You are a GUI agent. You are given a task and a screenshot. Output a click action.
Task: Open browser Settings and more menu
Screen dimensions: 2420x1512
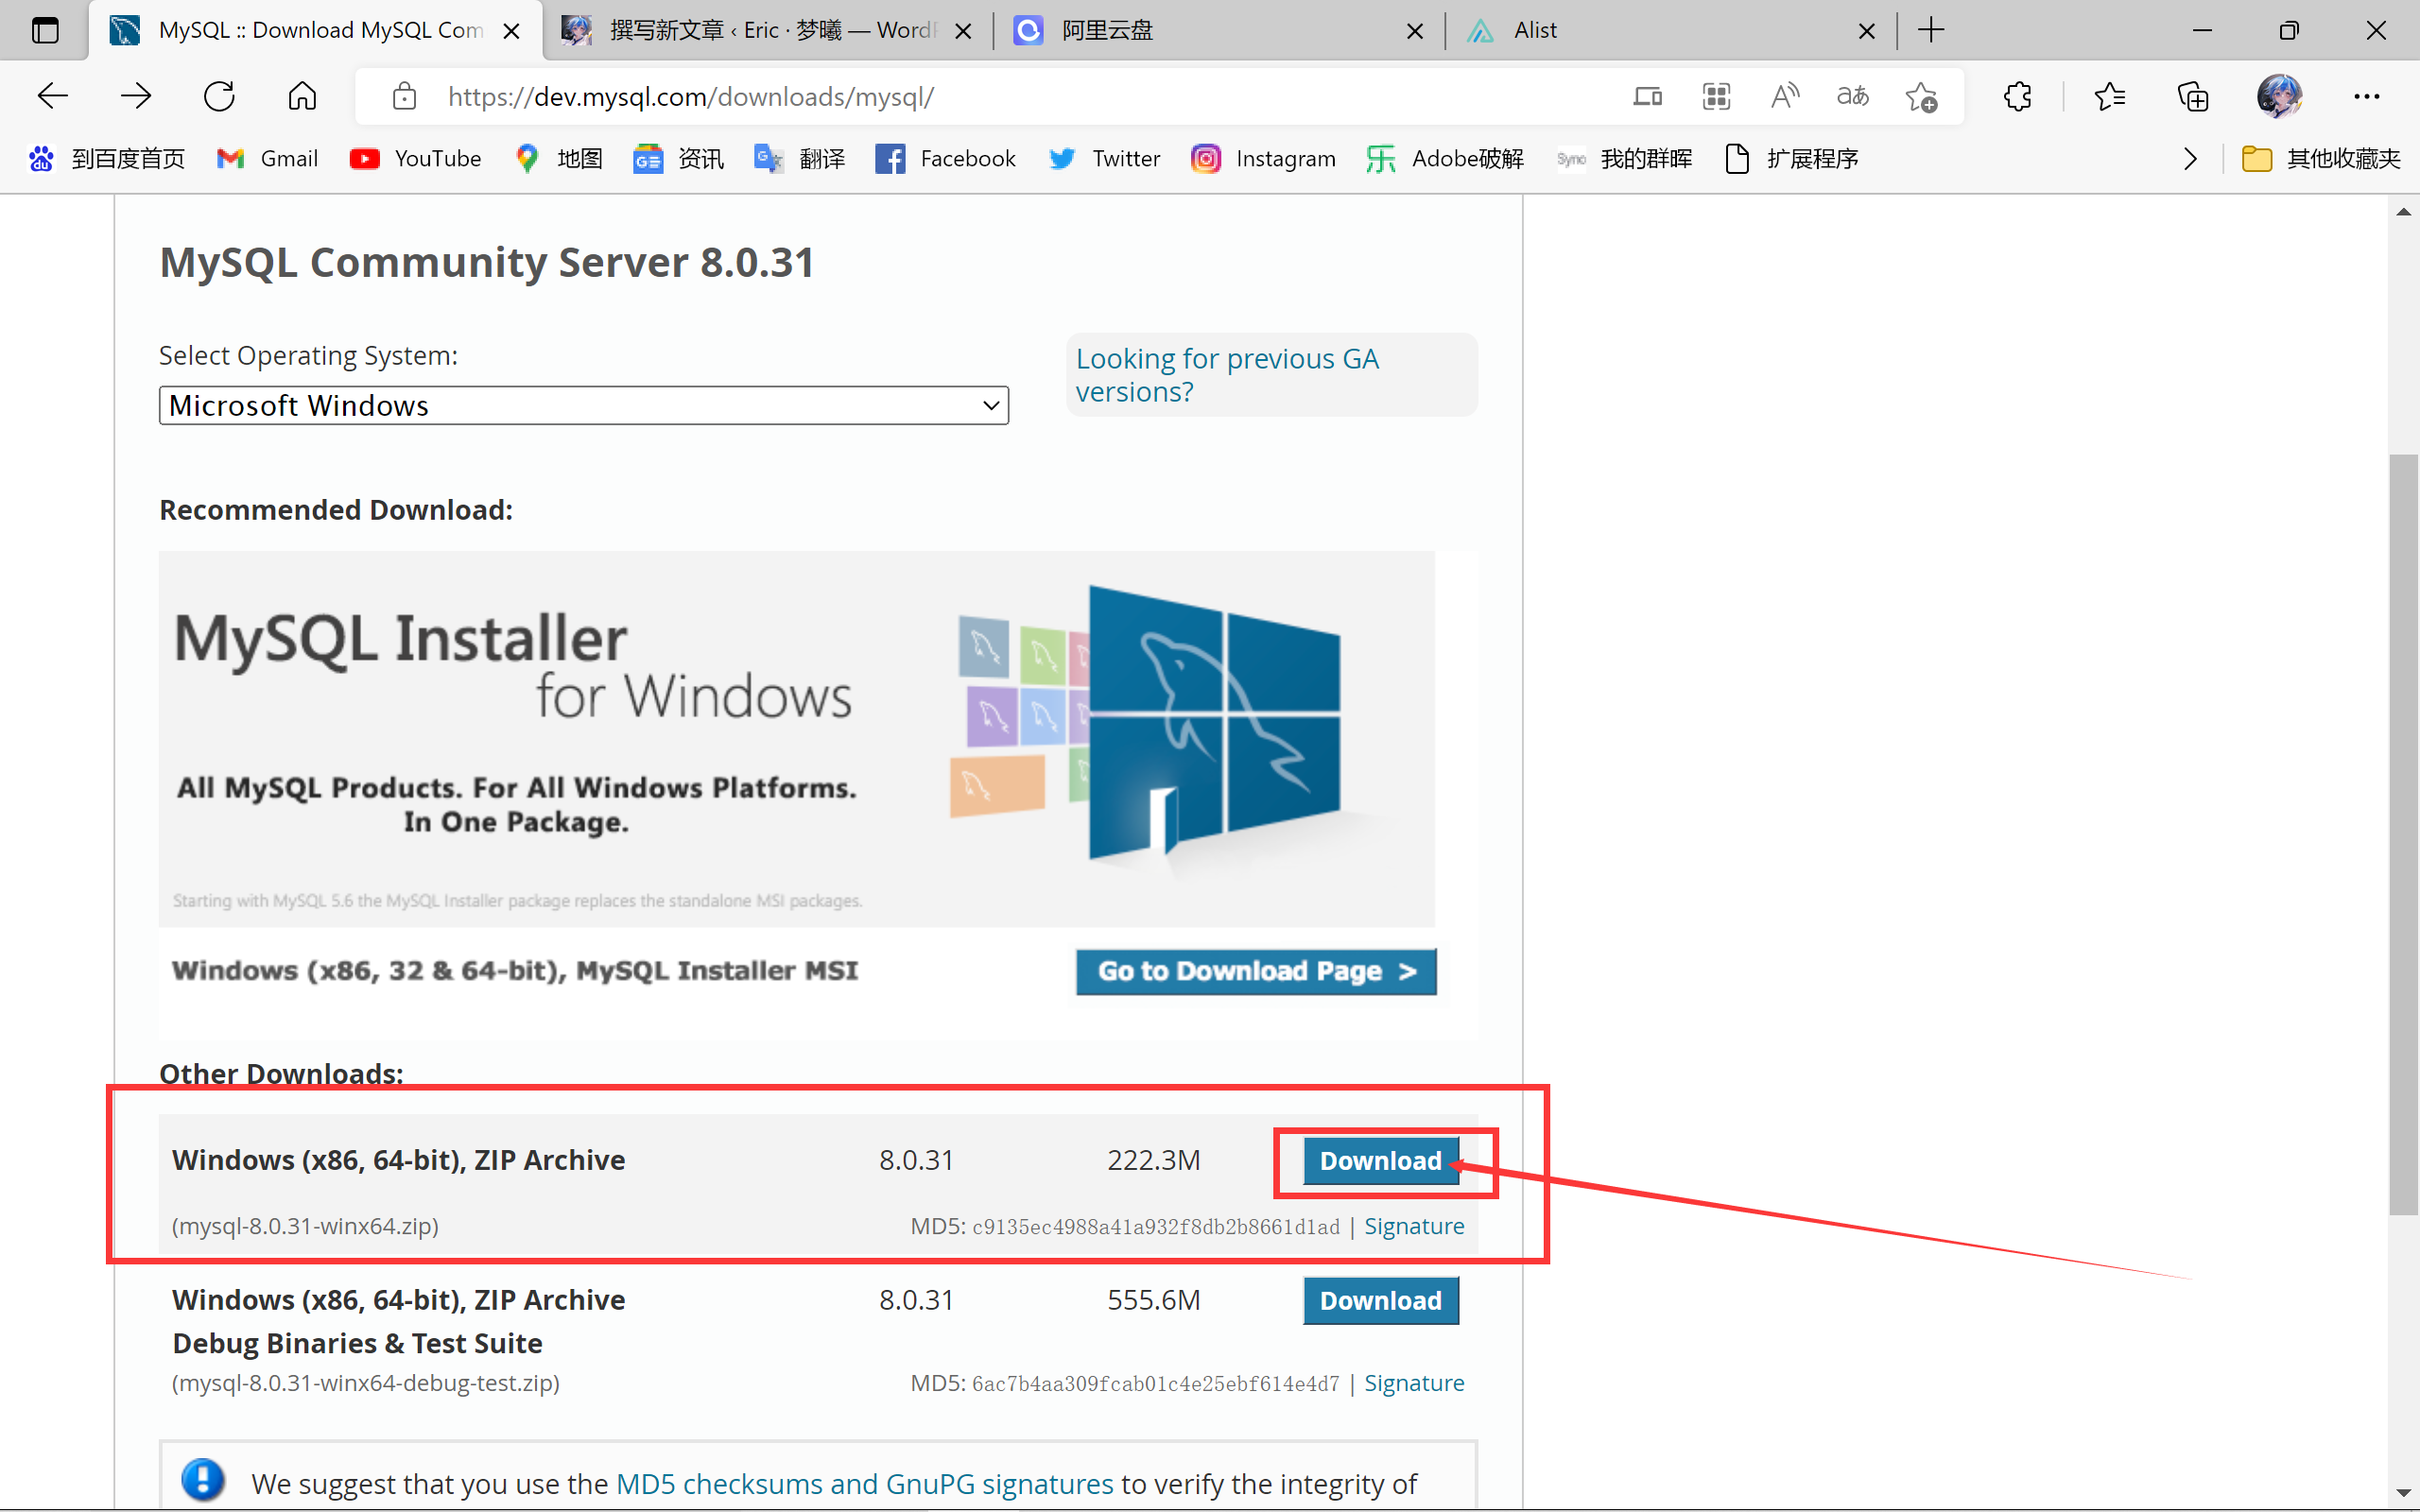coord(2366,96)
